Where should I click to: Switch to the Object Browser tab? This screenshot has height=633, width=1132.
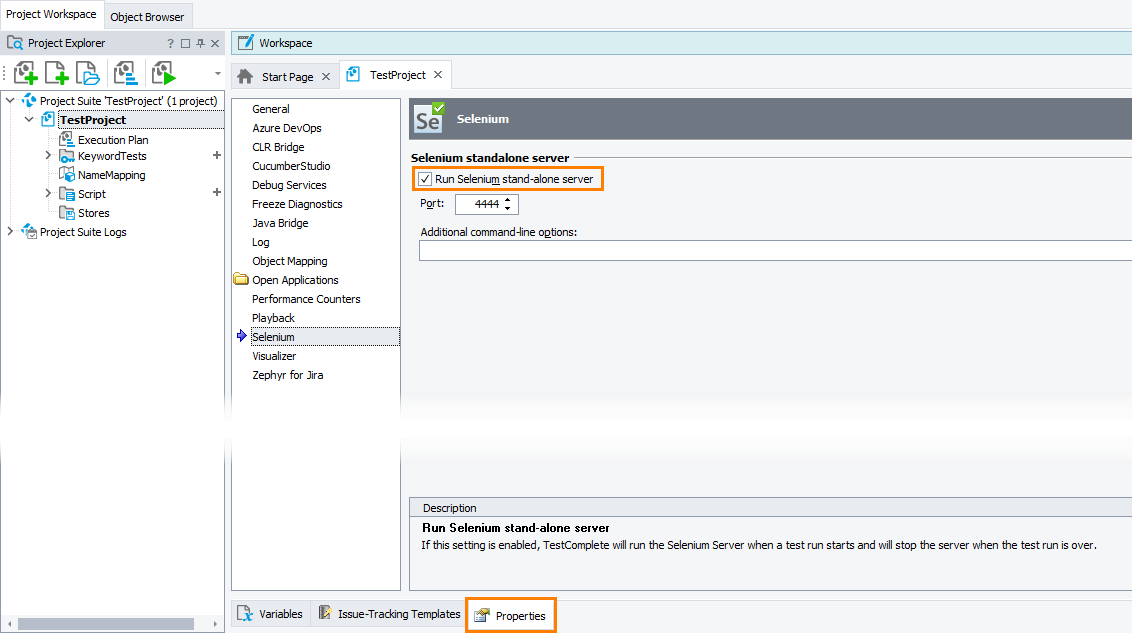147,16
